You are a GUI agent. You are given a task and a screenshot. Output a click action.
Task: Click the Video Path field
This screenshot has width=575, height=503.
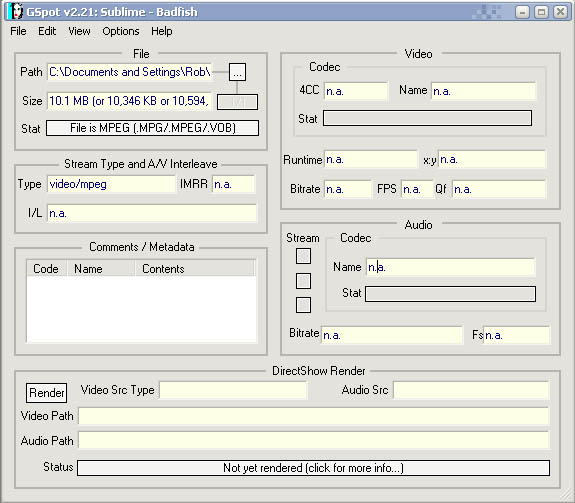tap(314, 416)
